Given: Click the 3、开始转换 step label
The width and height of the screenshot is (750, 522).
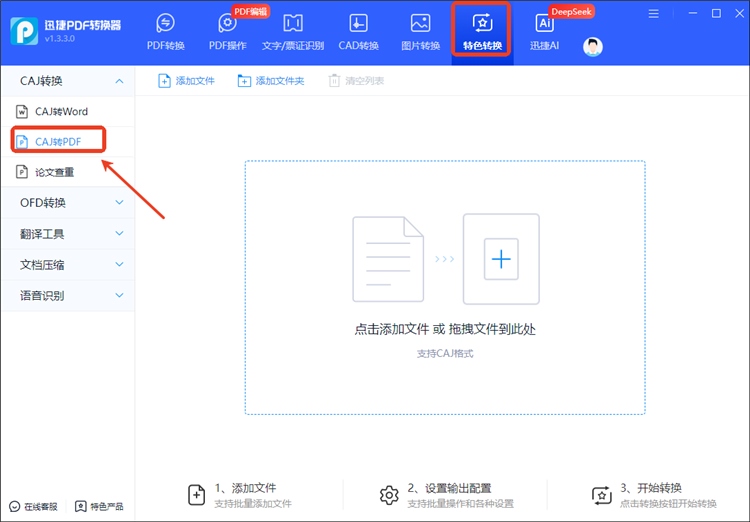Looking at the screenshot, I should tap(651, 488).
